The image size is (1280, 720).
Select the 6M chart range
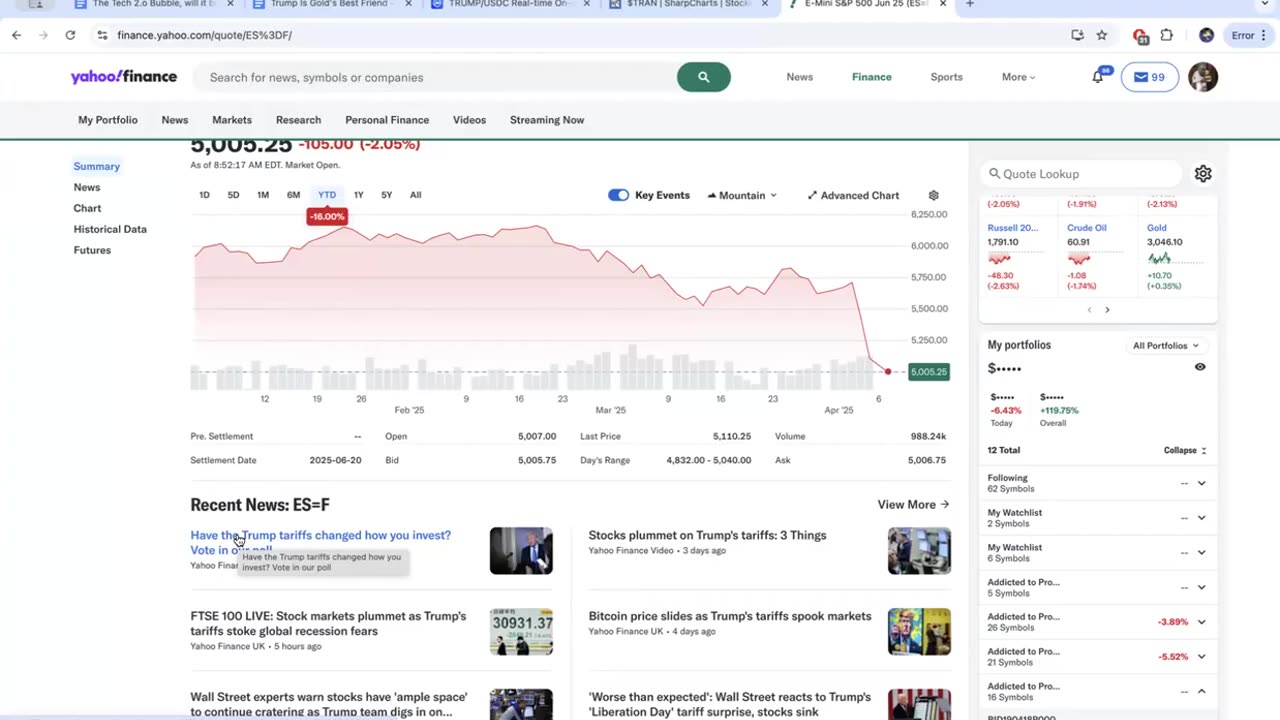pos(293,195)
